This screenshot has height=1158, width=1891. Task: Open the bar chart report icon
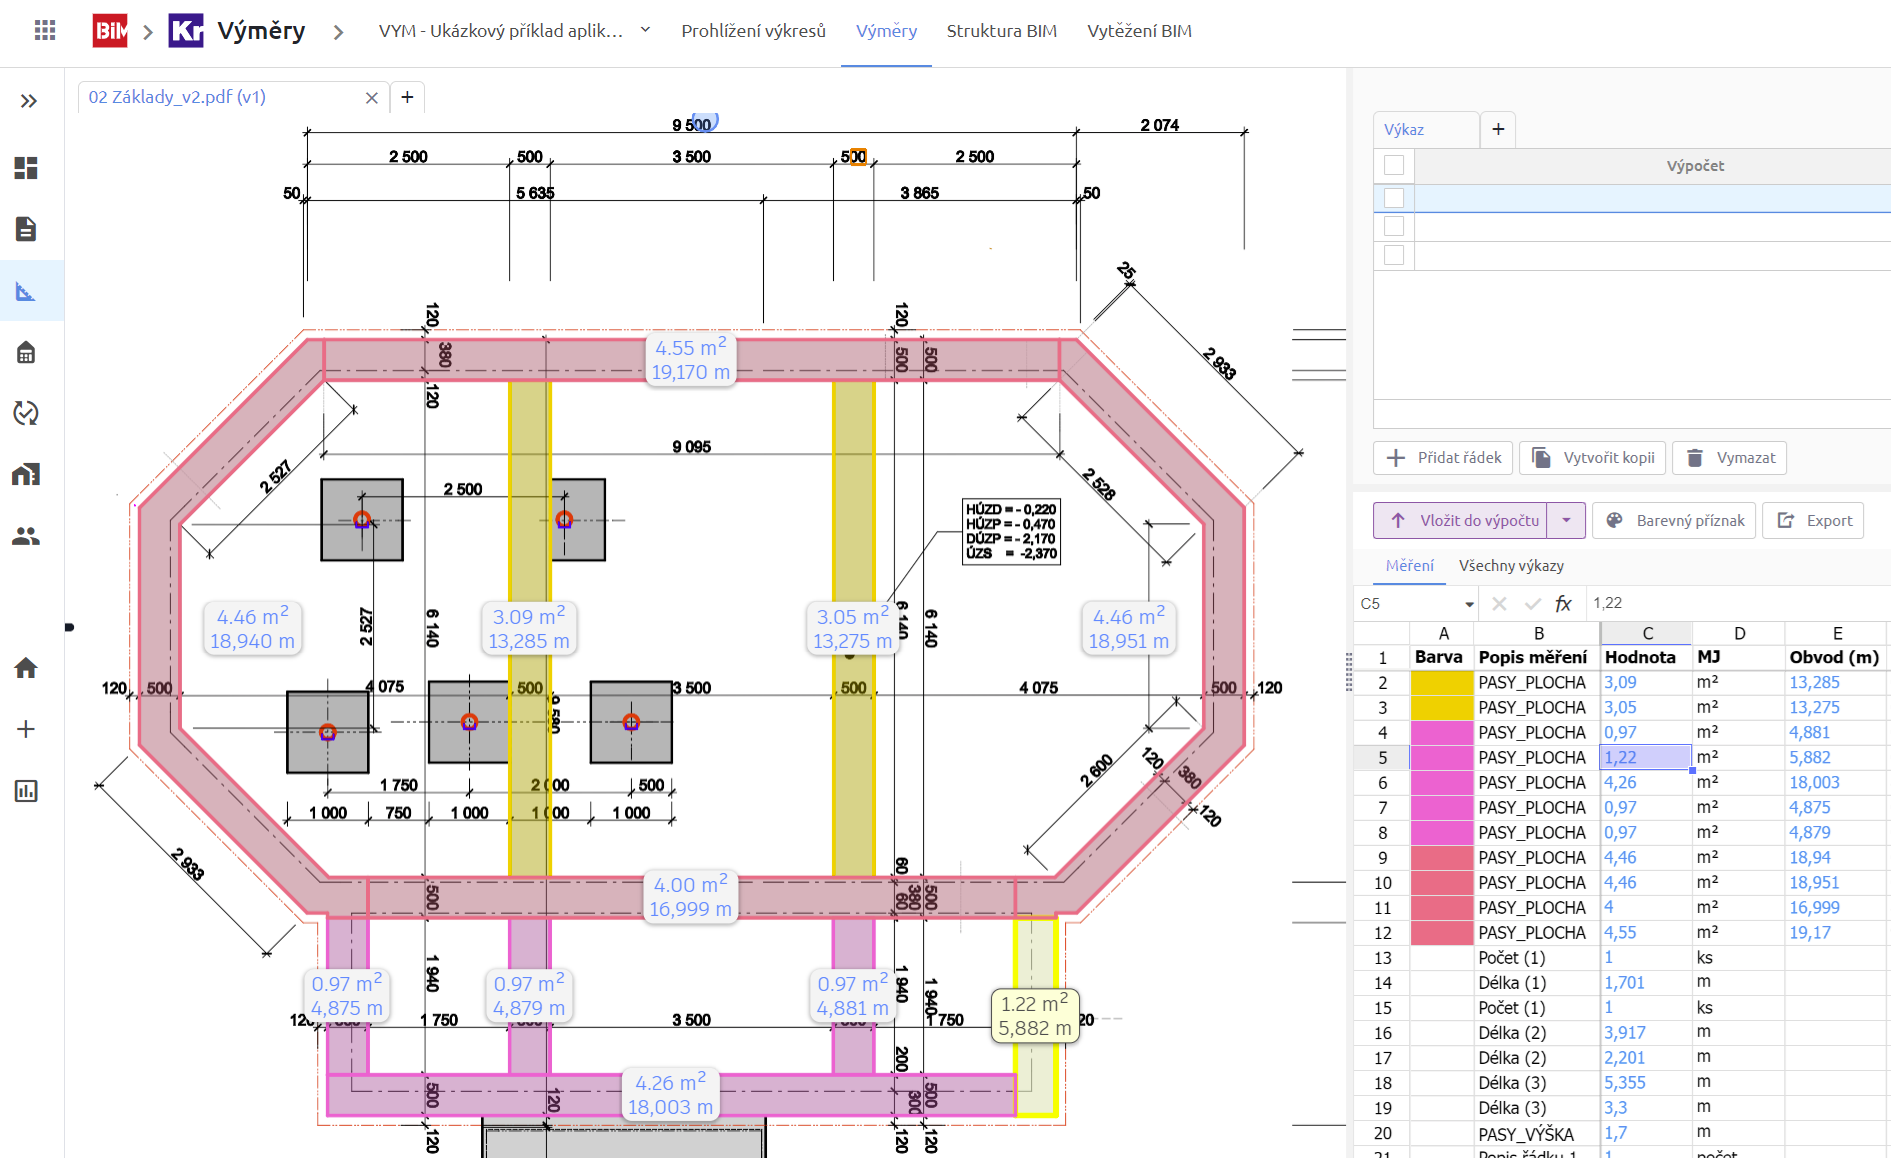click(26, 791)
